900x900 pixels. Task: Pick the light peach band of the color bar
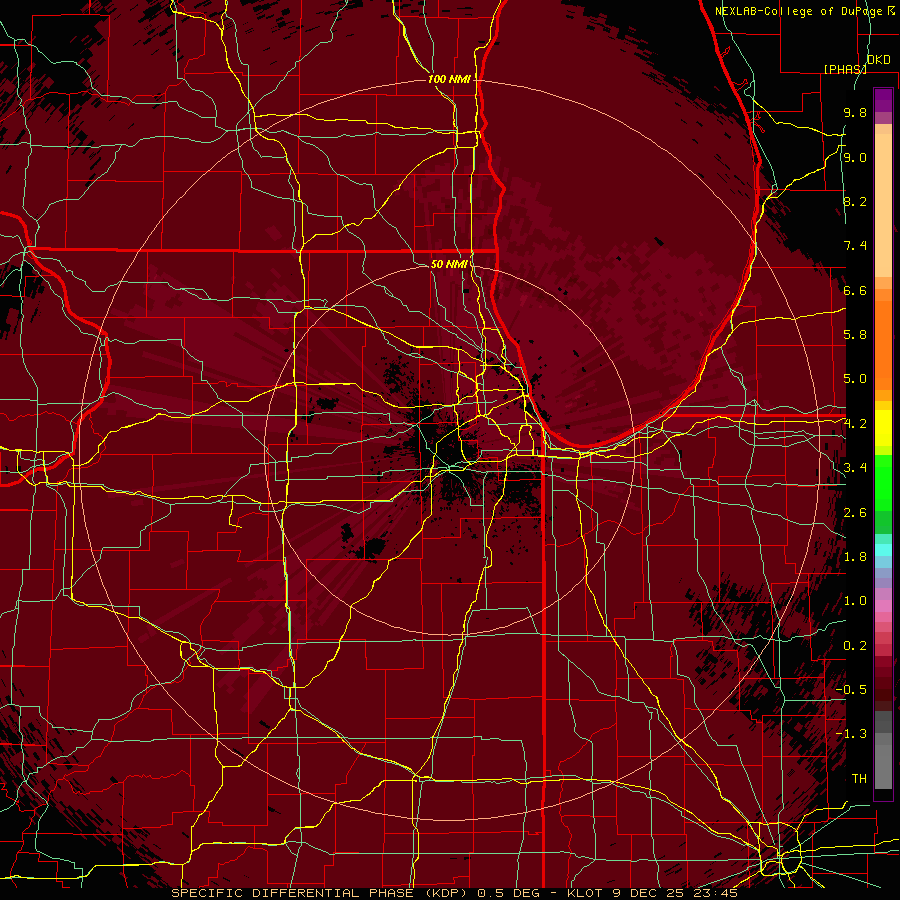[883, 205]
